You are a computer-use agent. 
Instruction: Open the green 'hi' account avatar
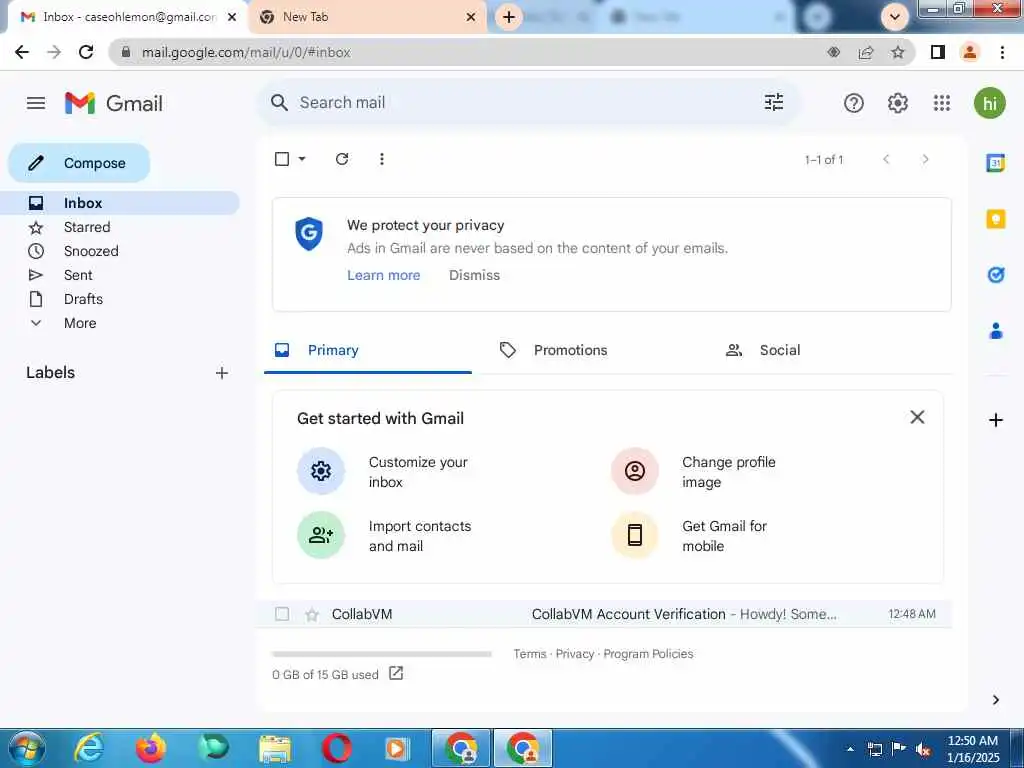pos(989,103)
